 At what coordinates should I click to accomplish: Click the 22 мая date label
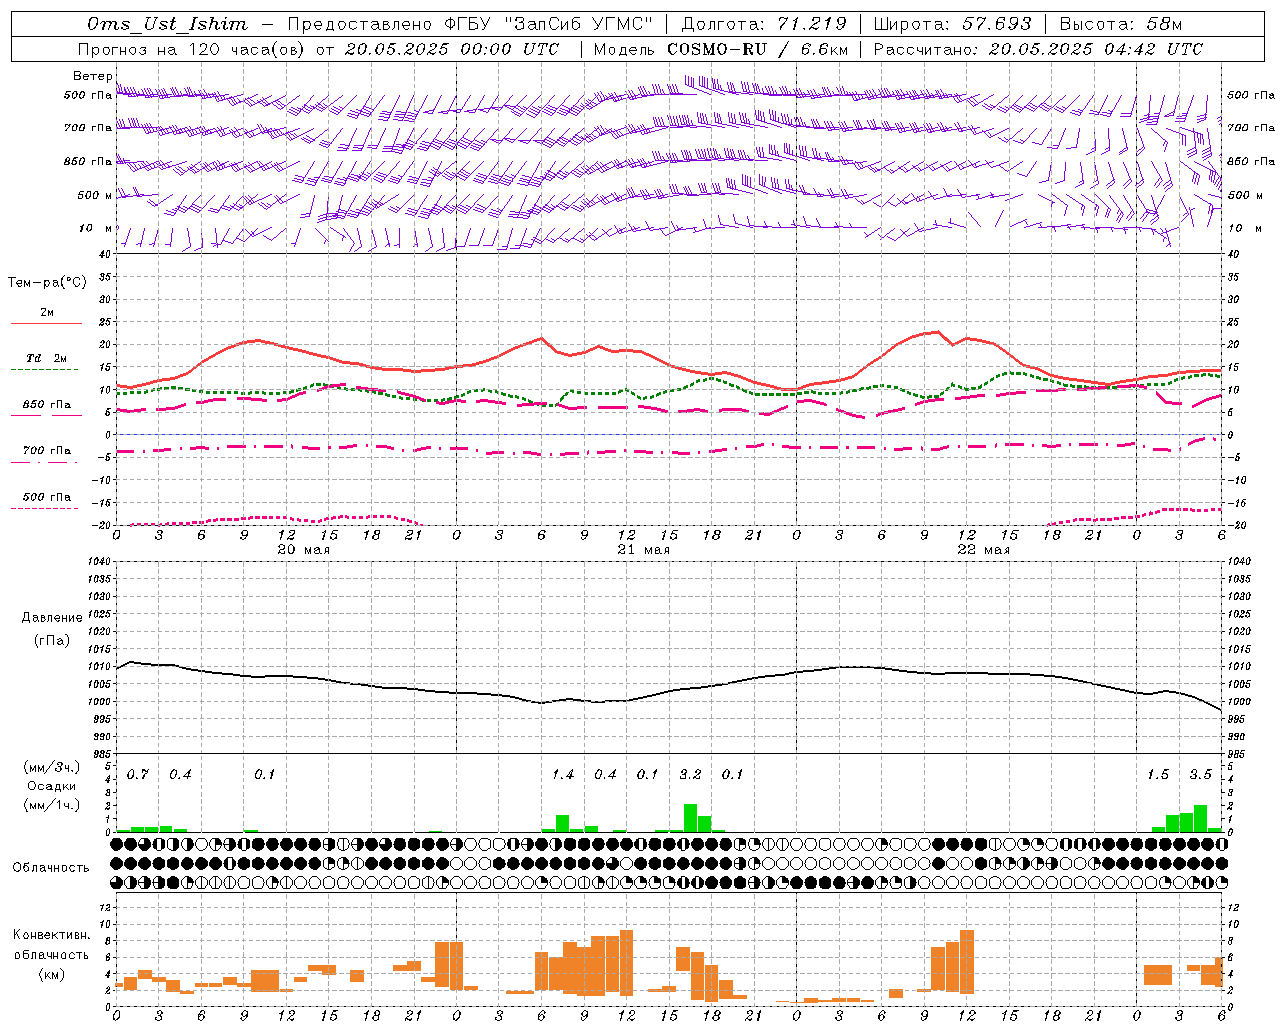(x=983, y=550)
